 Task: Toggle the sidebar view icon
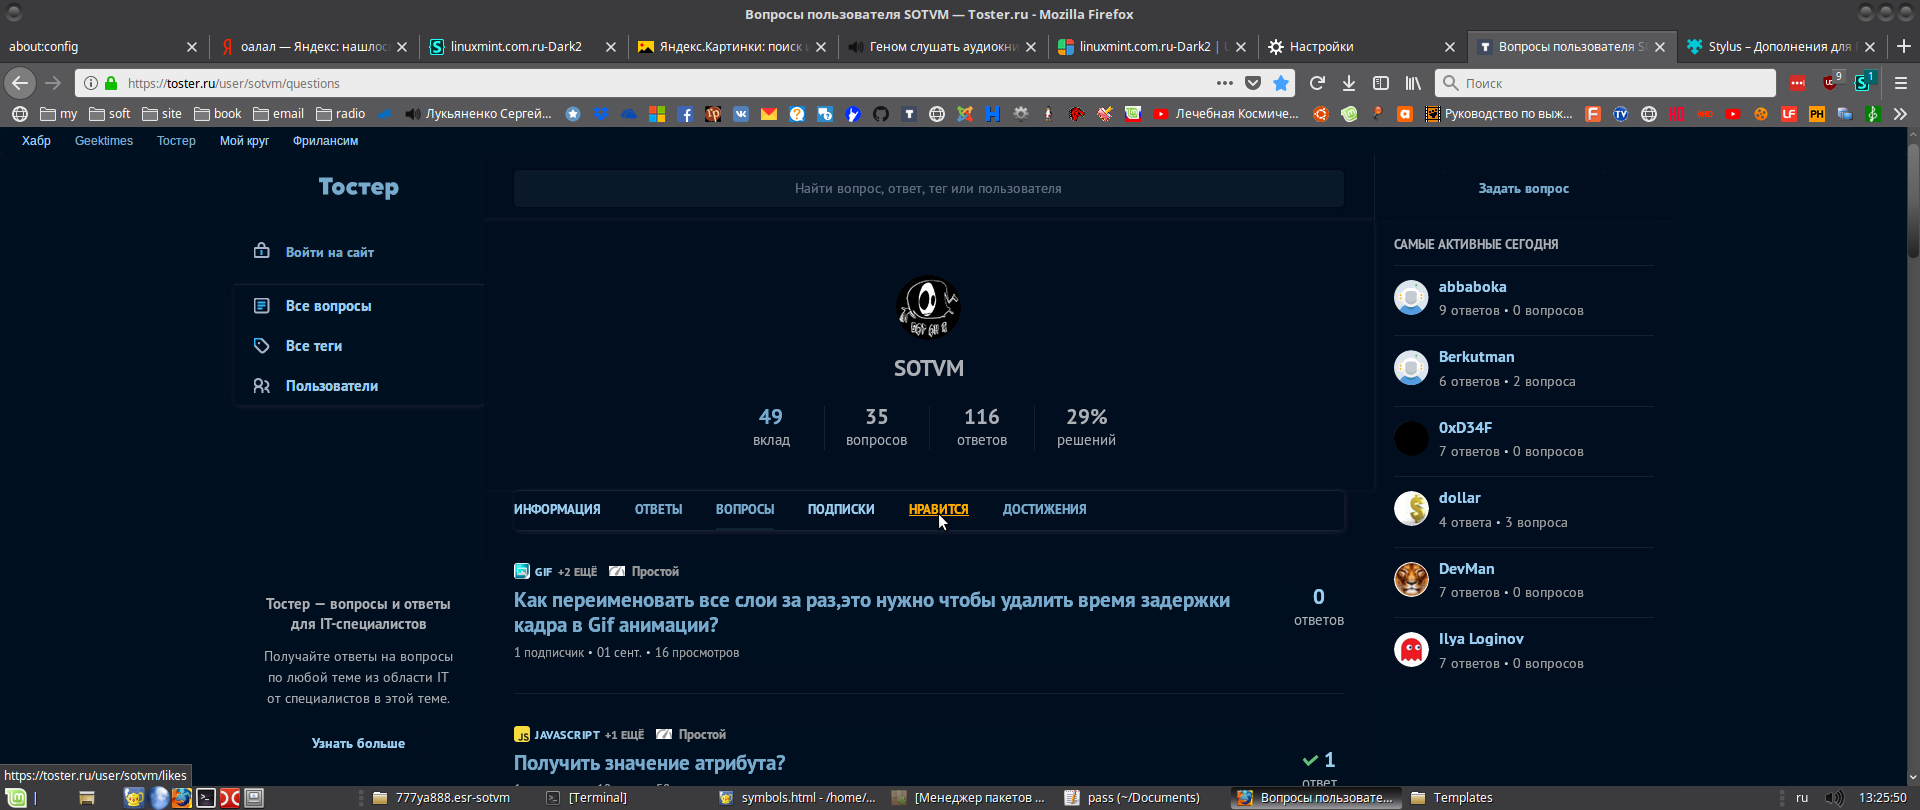tap(1381, 83)
